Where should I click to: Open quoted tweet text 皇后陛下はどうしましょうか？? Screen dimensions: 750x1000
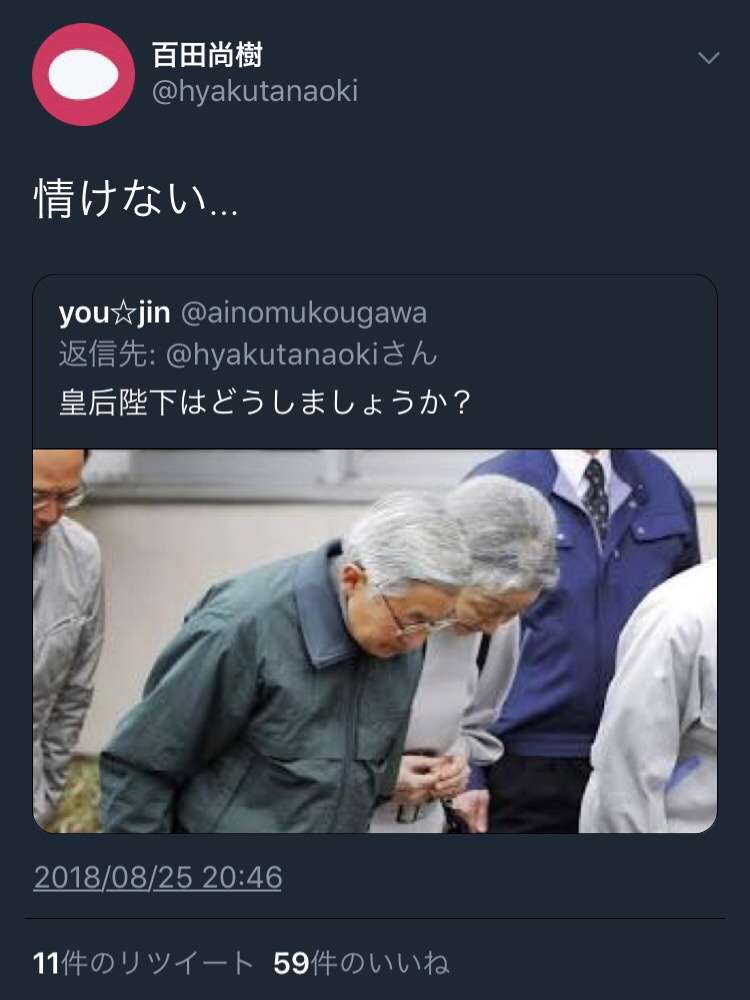pyautogui.click(x=265, y=402)
